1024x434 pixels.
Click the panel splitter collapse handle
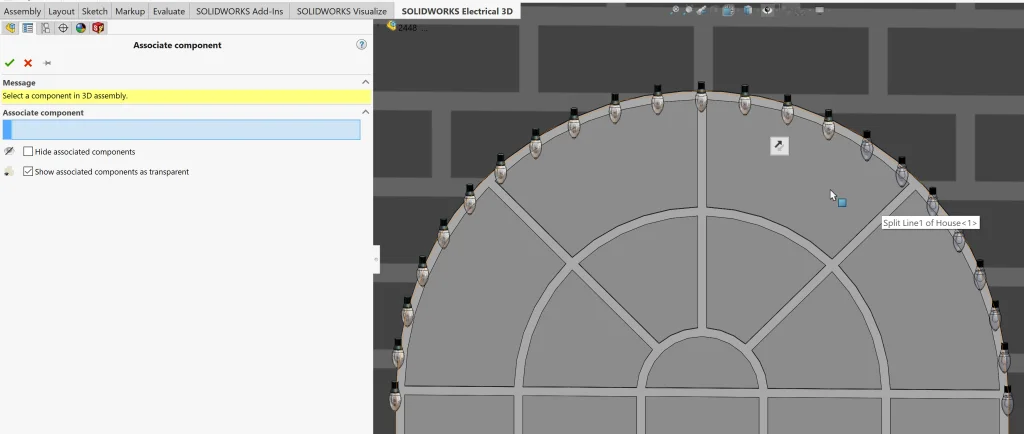point(376,259)
